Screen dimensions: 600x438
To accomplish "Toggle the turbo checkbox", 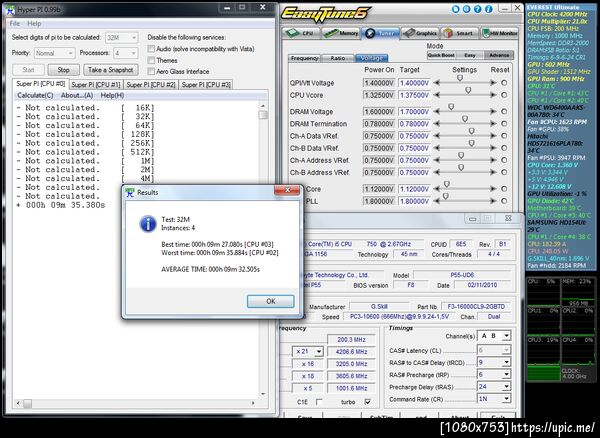I will [367, 402].
